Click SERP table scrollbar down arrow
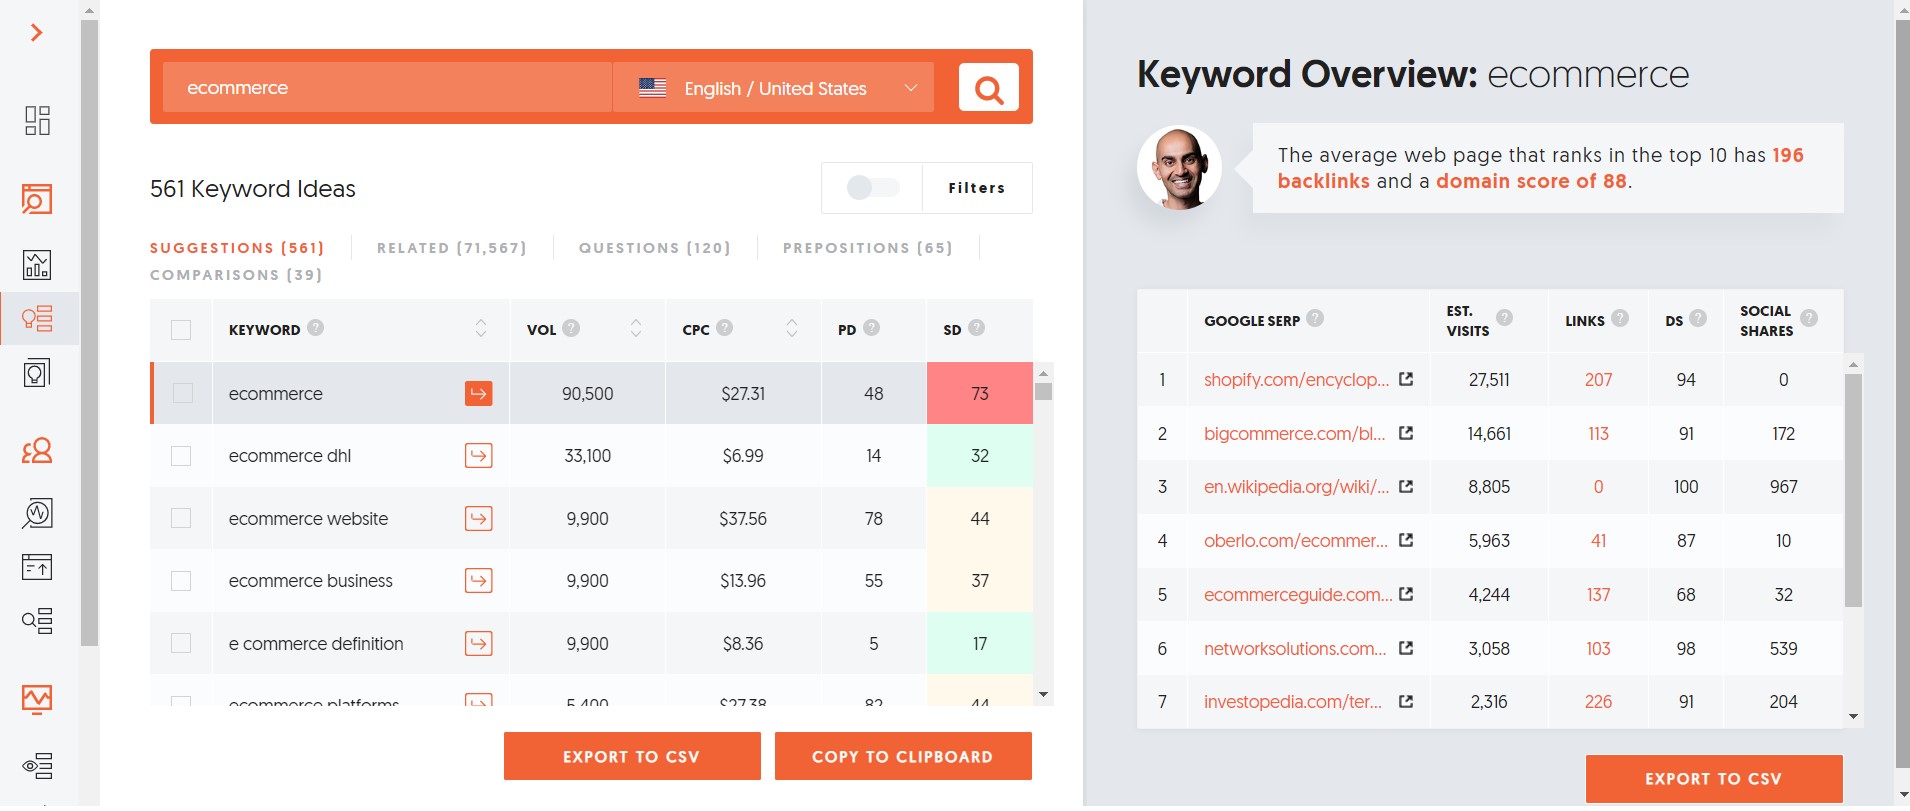The image size is (1910, 811). [1853, 717]
